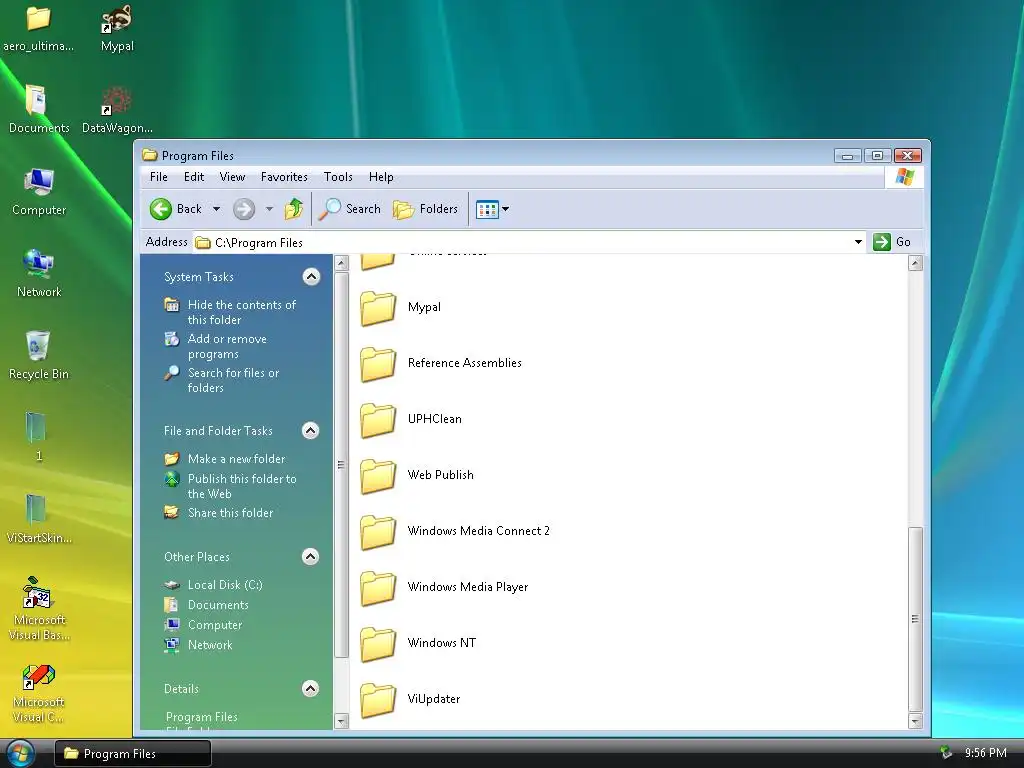Collapse the Details section
The height and width of the screenshot is (768, 1024).
[x=311, y=688]
